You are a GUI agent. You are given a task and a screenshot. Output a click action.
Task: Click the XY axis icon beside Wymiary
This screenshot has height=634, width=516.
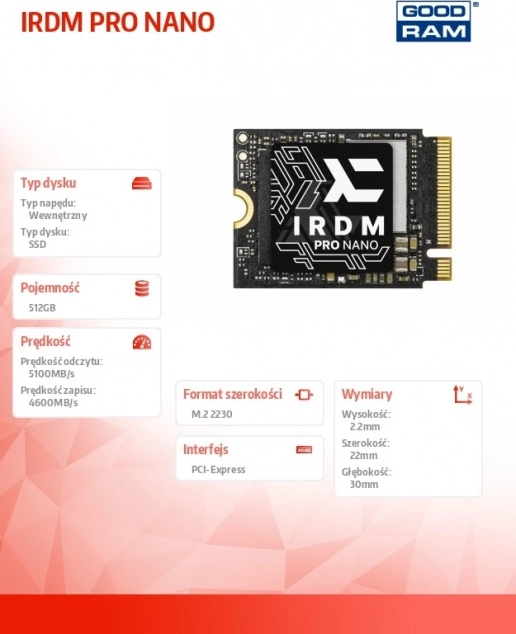(x=463, y=395)
